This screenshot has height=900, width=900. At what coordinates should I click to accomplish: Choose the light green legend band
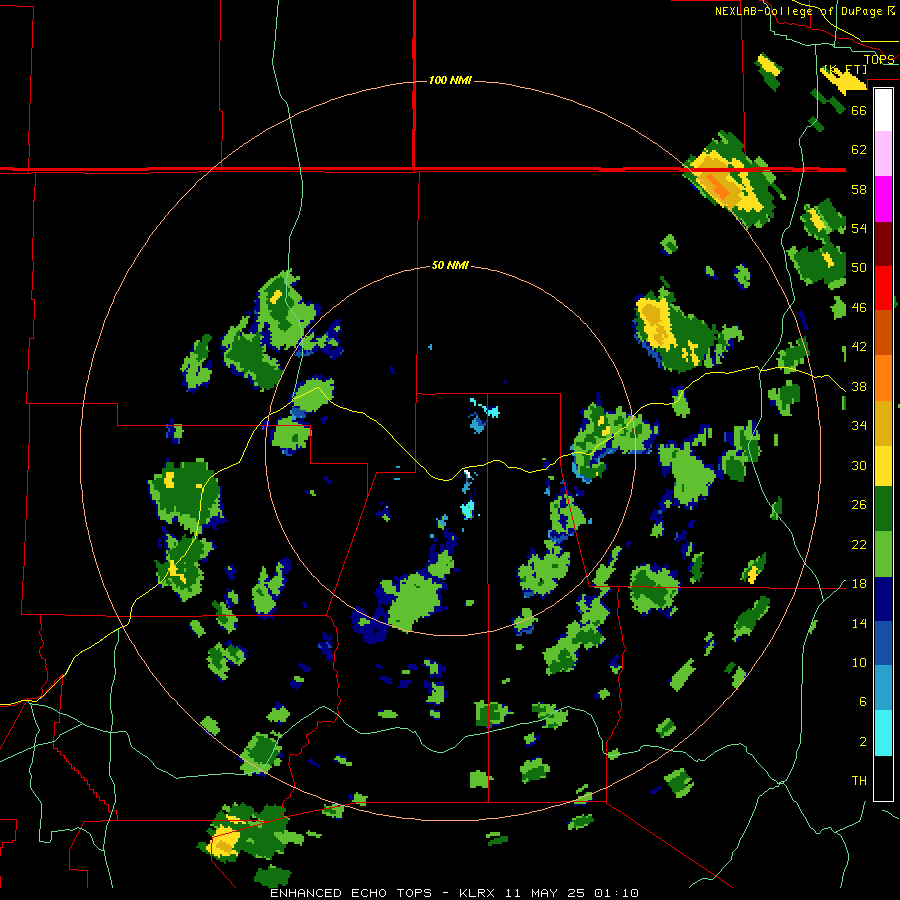(883, 554)
